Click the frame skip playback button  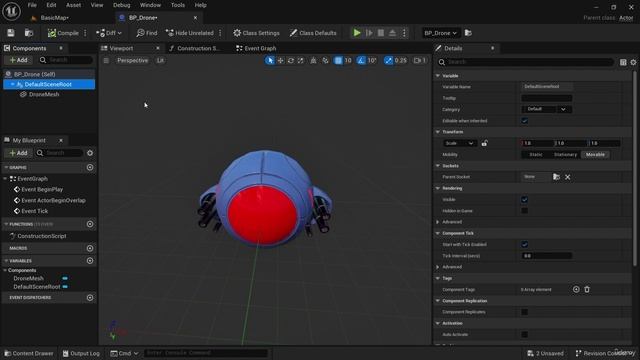point(369,33)
